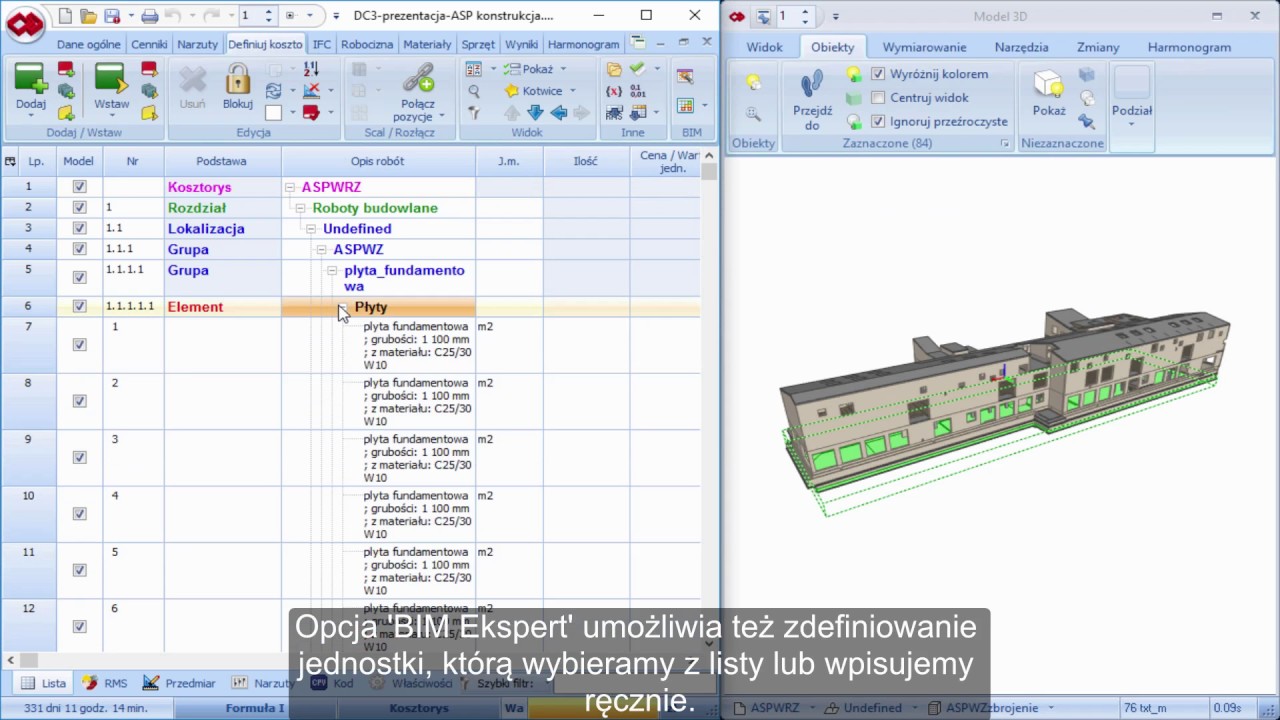The image size is (1280, 720).
Task: Click the Opis robót column header
Action: [378, 161]
